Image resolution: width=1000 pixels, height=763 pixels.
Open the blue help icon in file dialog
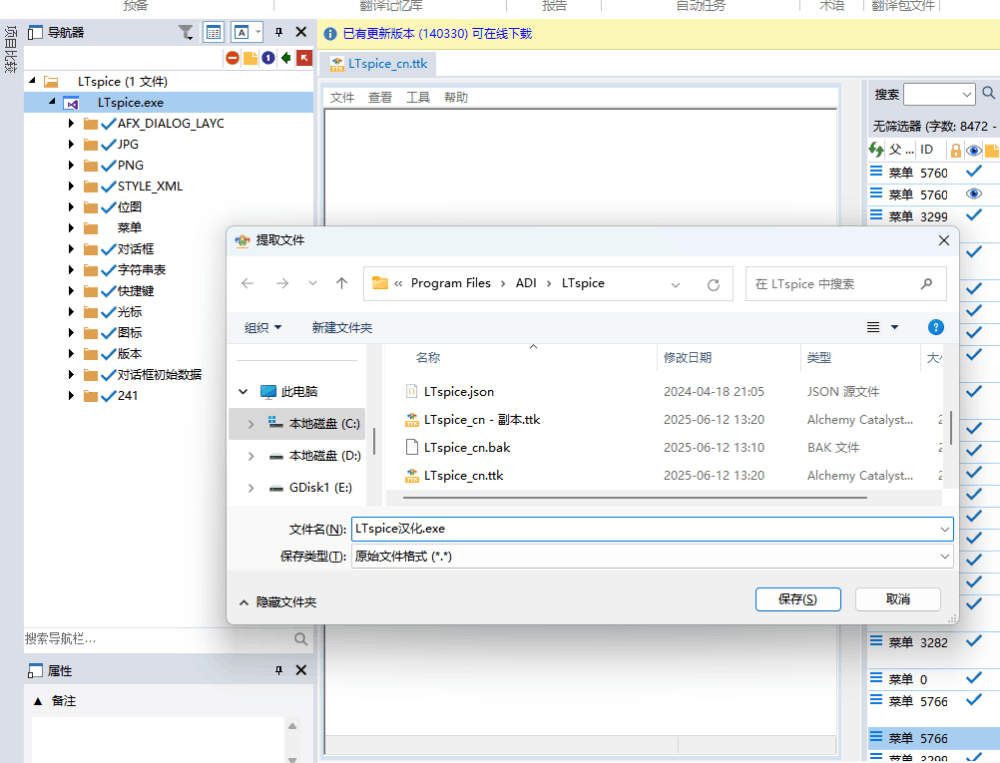pos(936,327)
